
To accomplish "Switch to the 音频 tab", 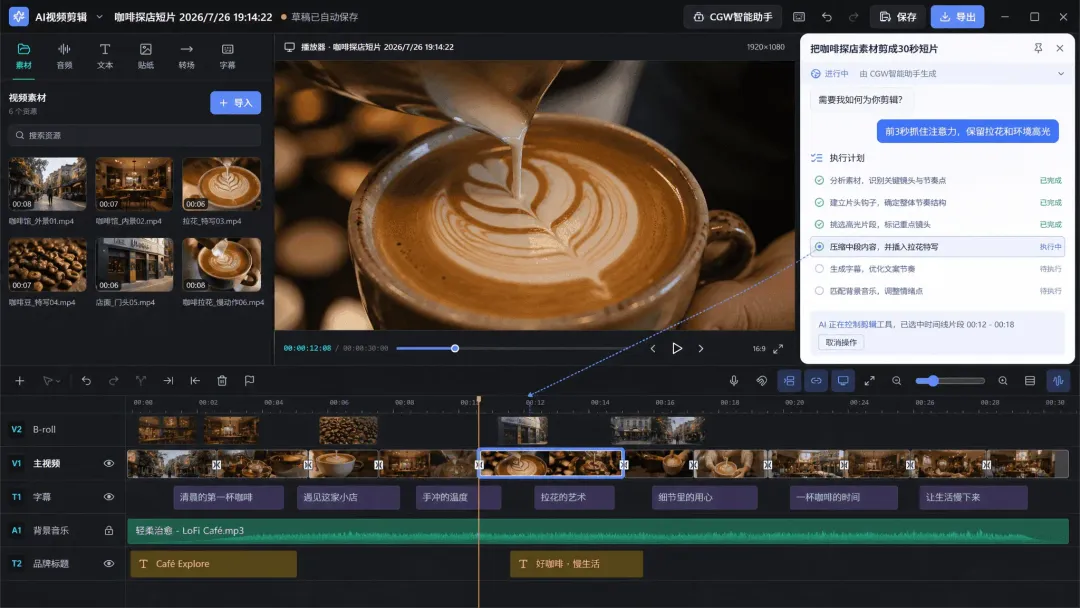I will pyautogui.click(x=64, y=56).
